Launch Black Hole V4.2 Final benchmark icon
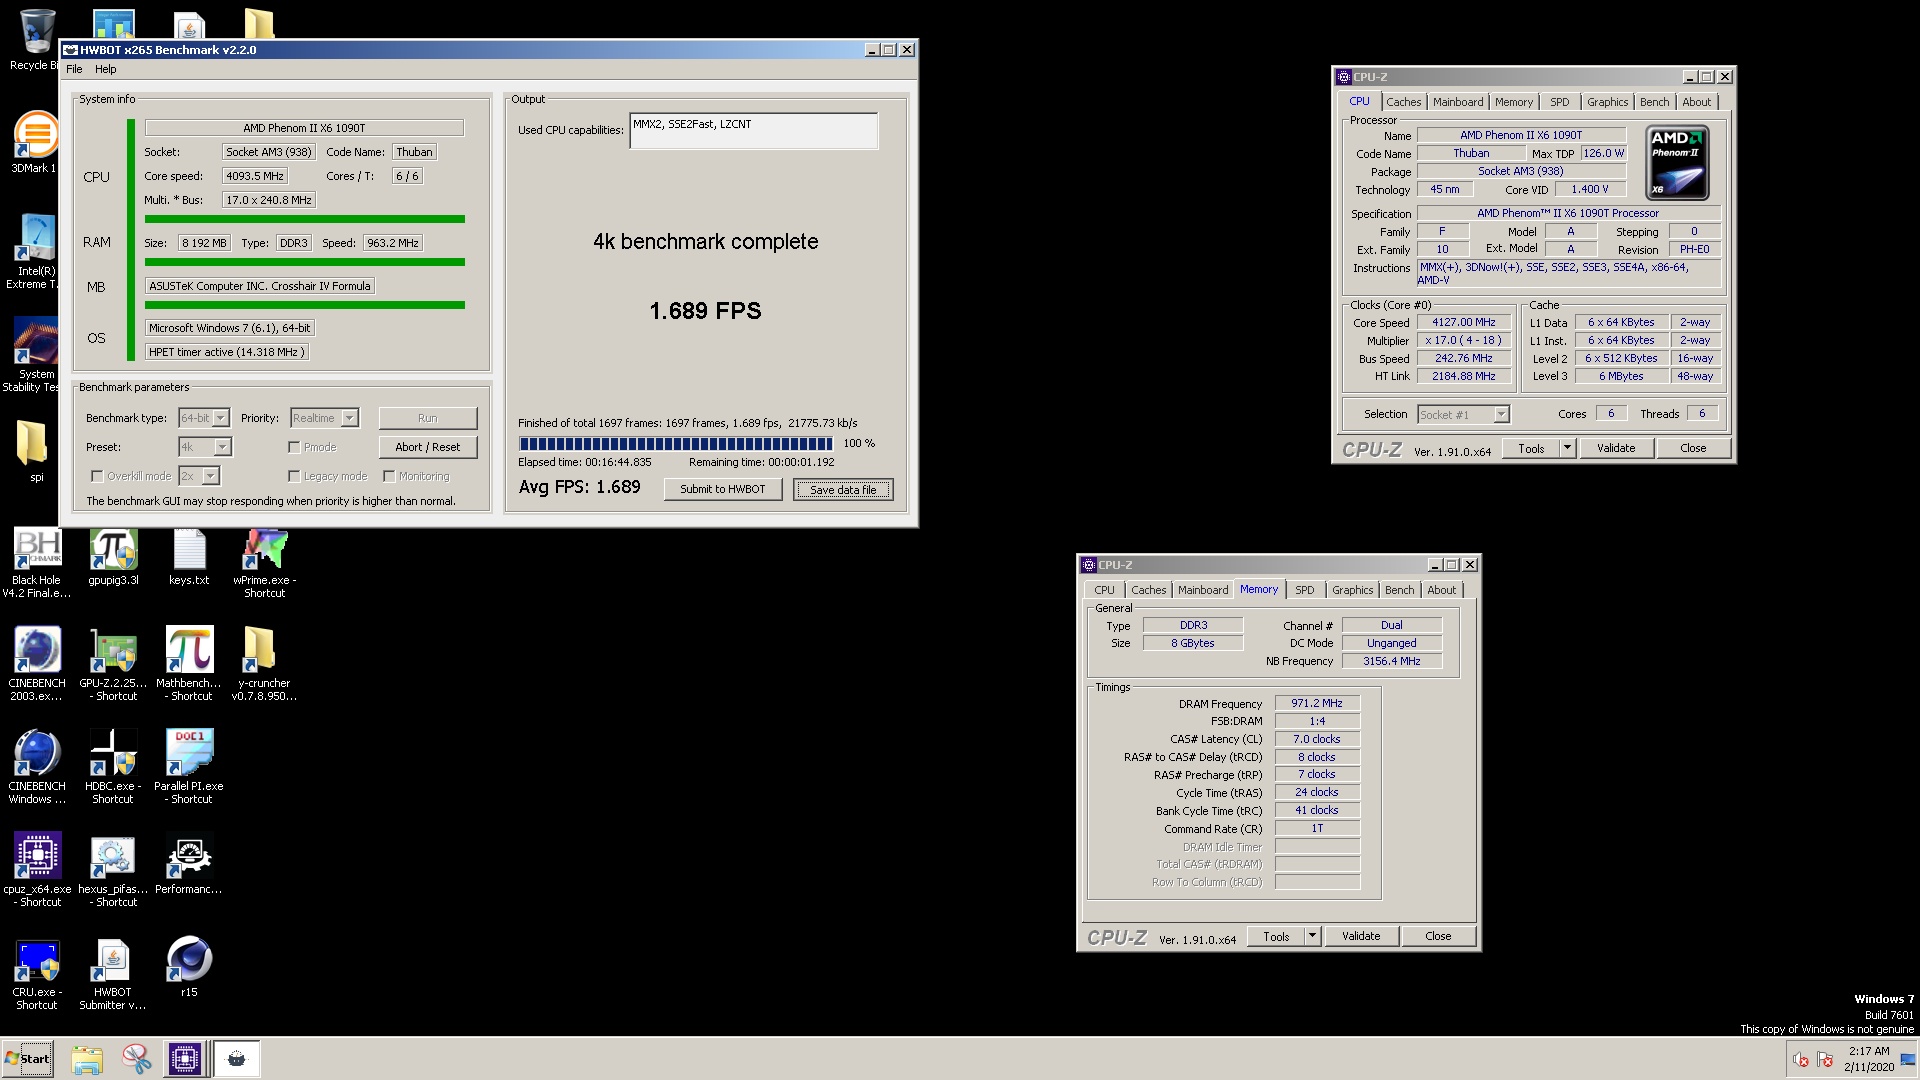This screenshot has width=1920, height=1080. [37, 564]
